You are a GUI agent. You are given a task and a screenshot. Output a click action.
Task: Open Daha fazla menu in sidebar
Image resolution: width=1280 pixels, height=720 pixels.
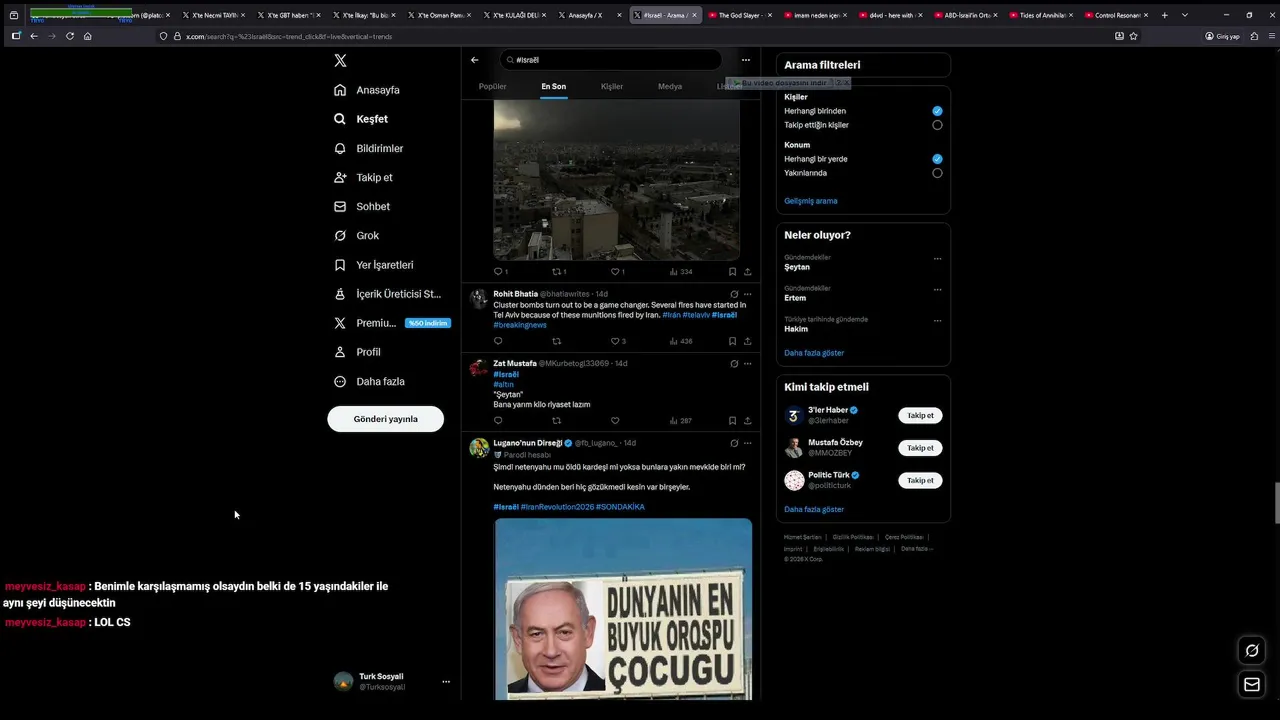point(369,381)
